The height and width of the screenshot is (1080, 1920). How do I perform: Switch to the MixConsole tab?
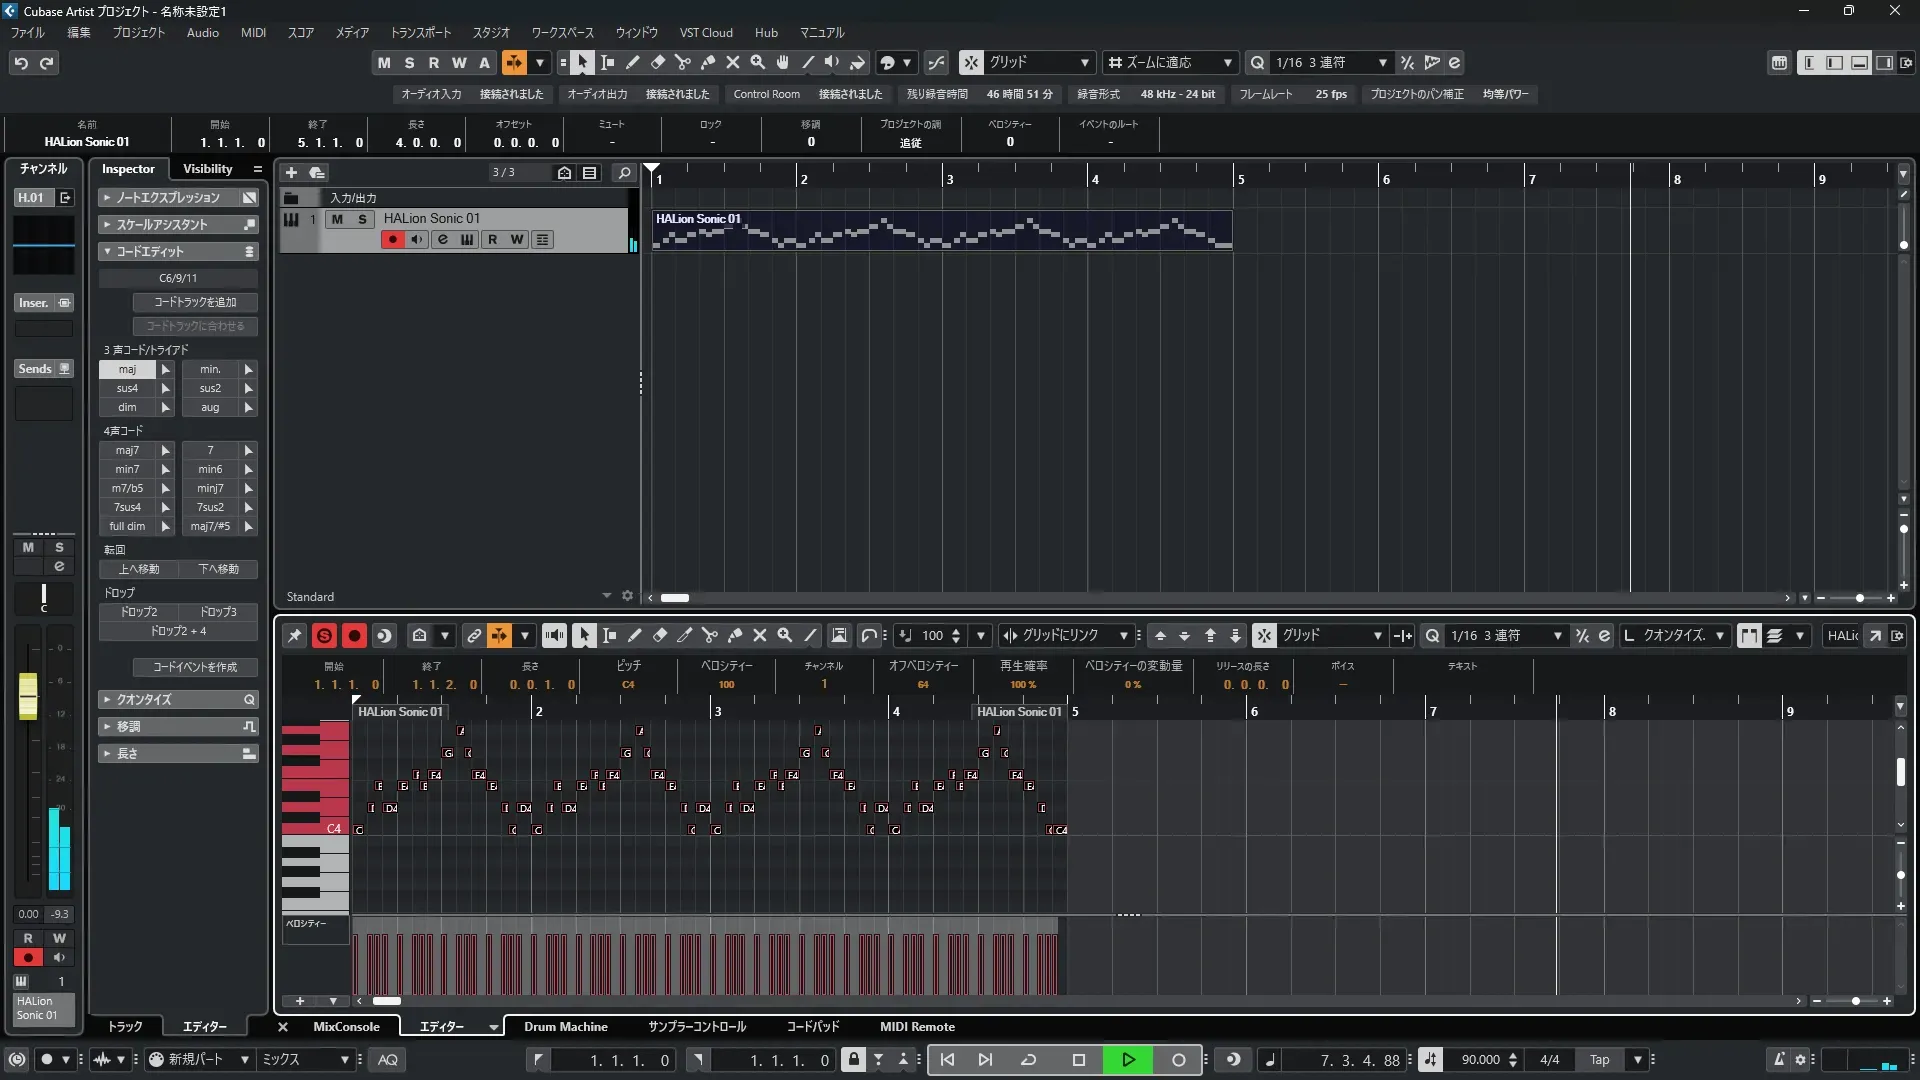pos(346,1027)
